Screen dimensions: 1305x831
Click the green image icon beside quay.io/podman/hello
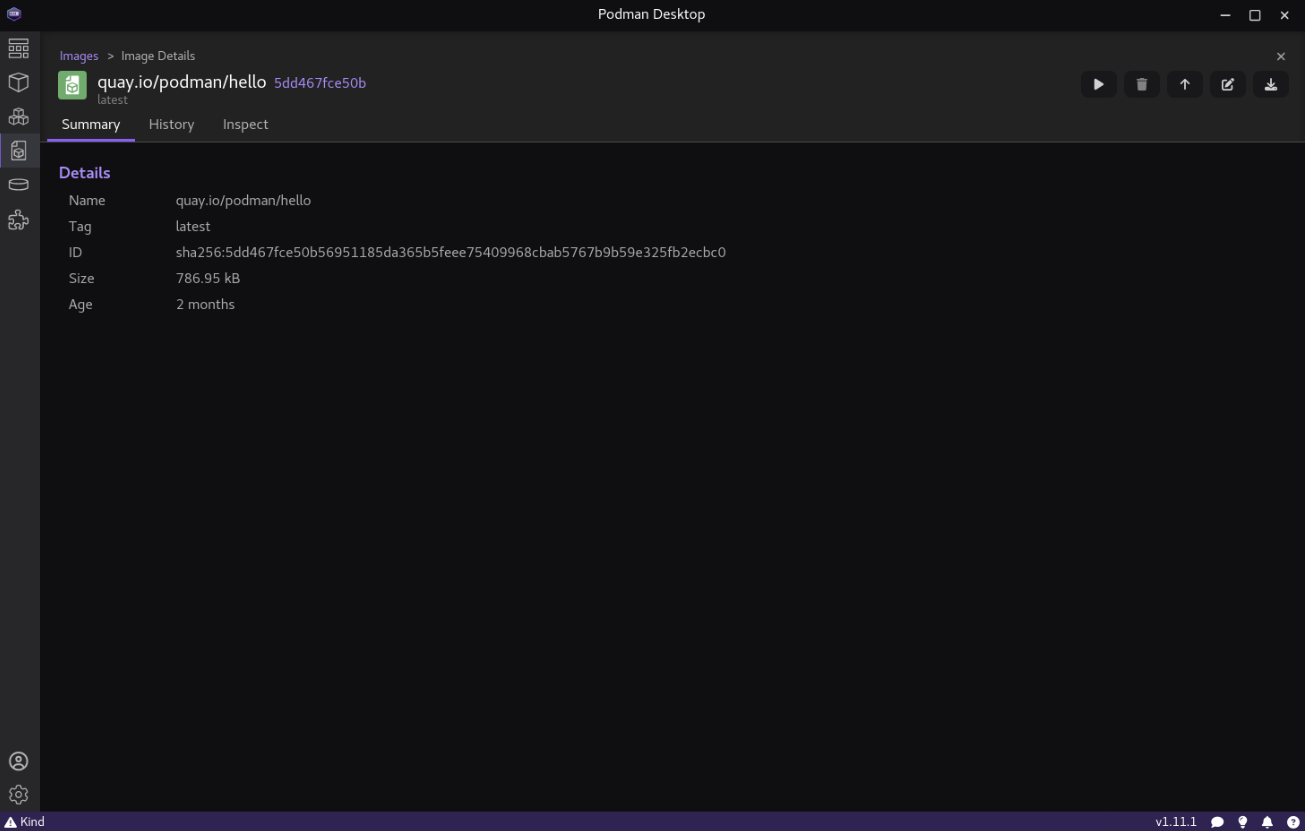click(x=72, y=85)
